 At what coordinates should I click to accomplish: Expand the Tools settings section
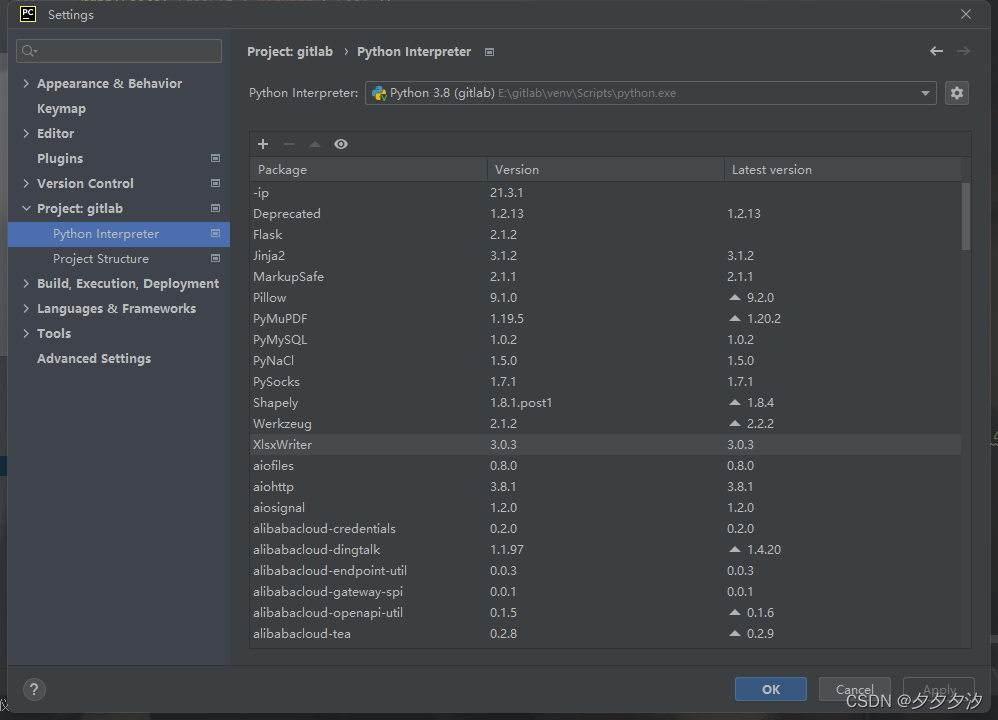26,333
